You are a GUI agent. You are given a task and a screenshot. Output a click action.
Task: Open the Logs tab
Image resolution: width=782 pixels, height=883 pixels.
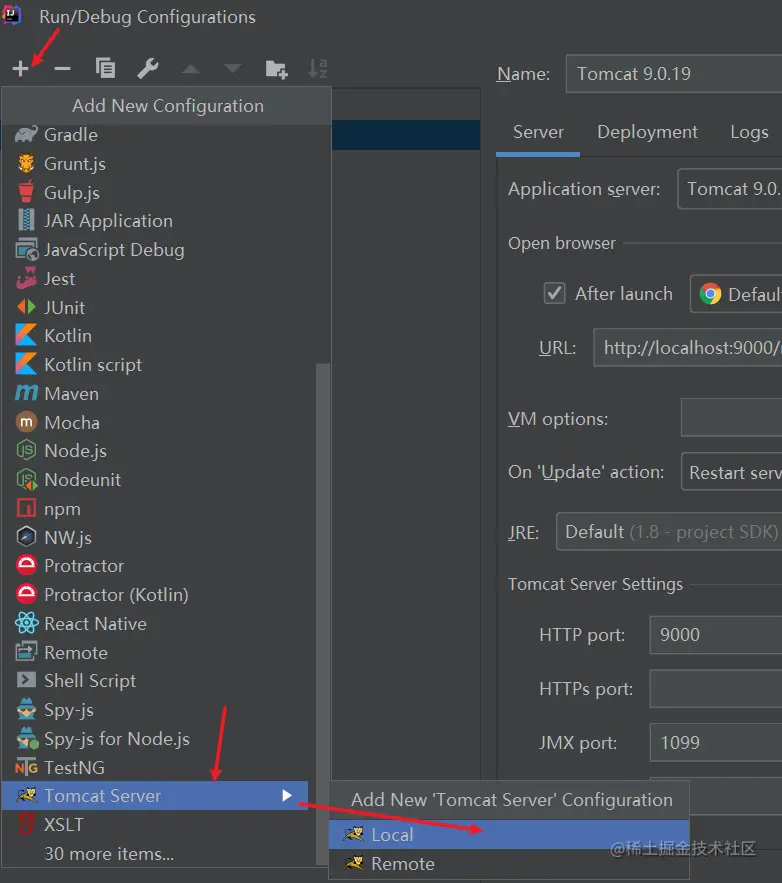pos(749,132)
